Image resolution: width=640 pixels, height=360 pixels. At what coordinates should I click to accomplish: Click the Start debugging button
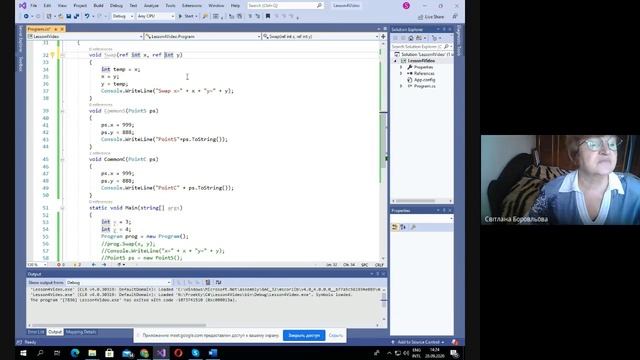pos(187,16)
